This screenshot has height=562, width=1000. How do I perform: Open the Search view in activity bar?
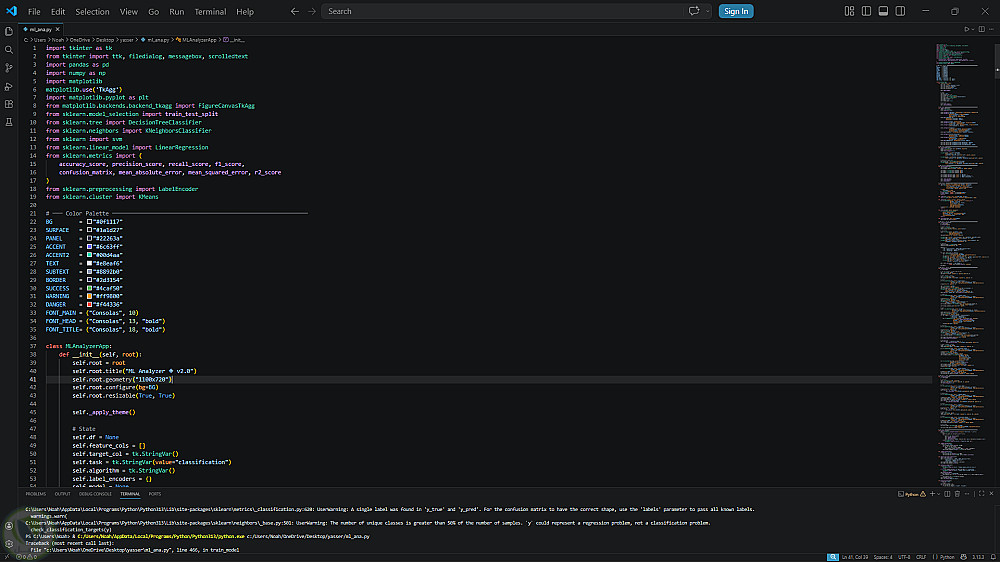[9, 49]
